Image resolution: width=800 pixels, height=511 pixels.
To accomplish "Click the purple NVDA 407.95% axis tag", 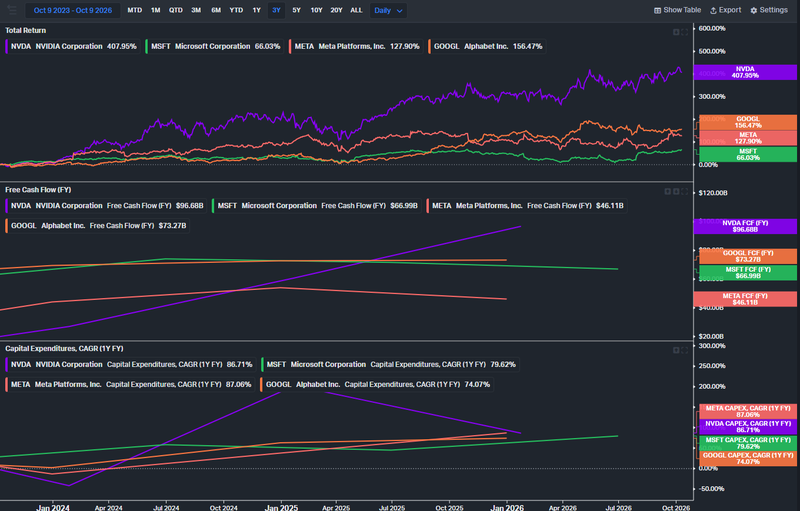I will [745, 72].
